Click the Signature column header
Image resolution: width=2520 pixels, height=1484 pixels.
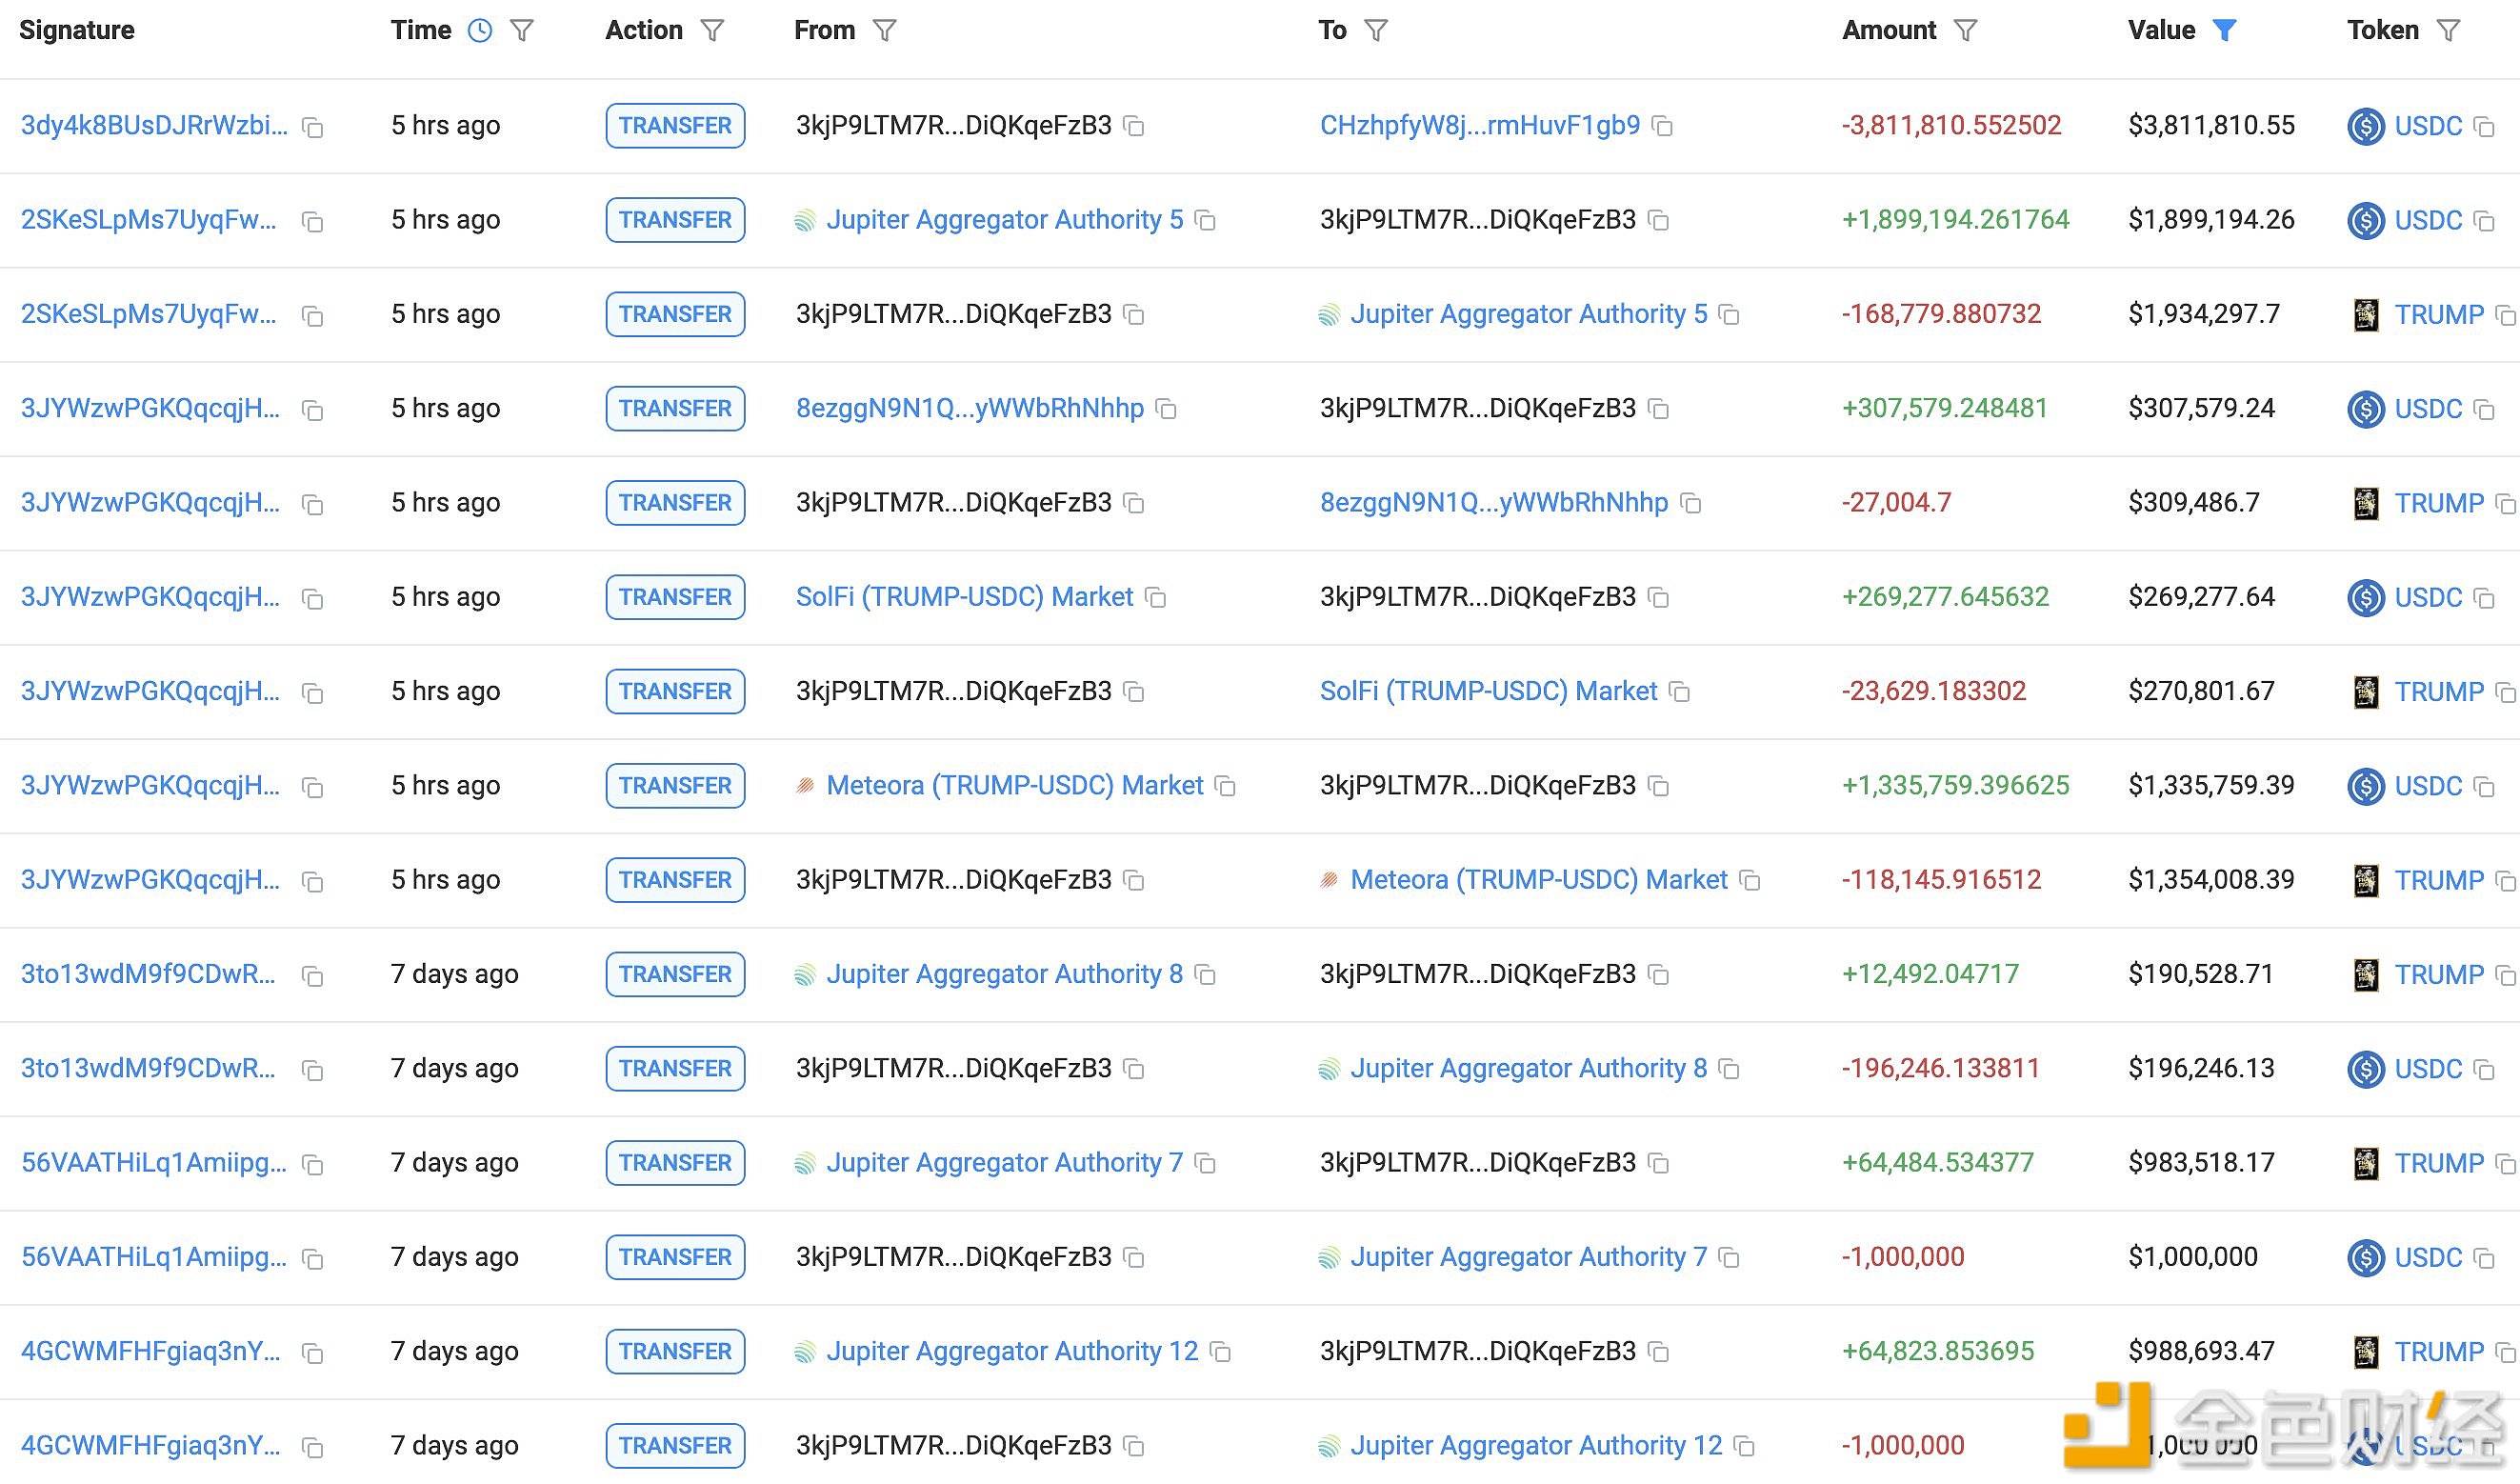point(77,30)
